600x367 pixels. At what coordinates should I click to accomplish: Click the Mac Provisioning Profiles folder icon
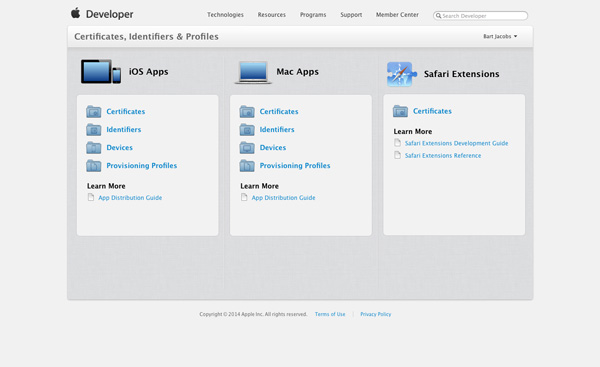(x=247, y=165)
